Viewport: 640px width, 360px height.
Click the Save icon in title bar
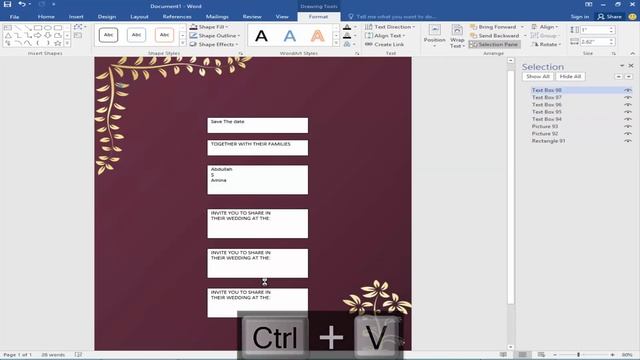tap(7, 4)
